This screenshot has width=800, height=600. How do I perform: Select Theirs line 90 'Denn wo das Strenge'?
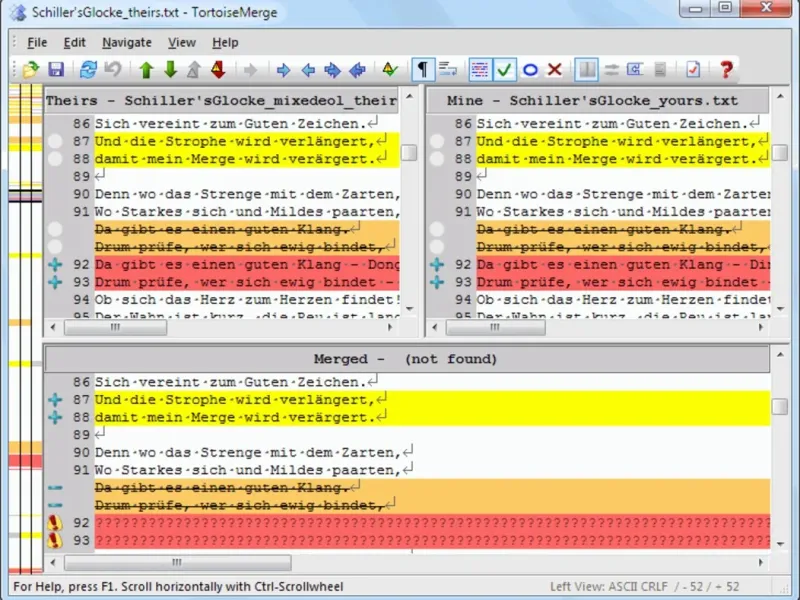[247, 194]
